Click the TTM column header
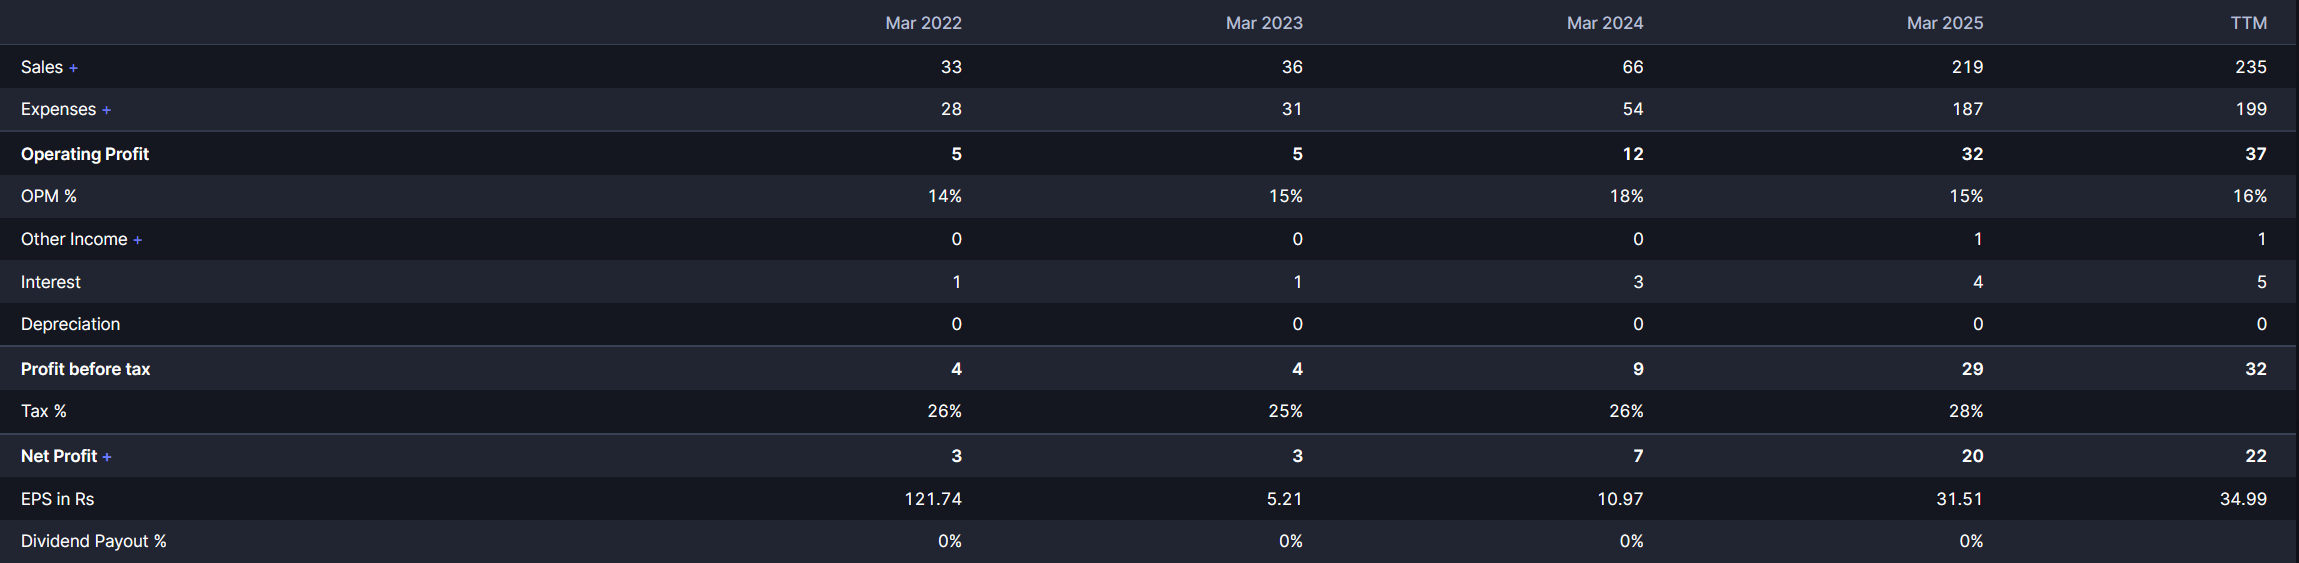2299x563 pixels. pyautogui.click(x=2248, y=23)
